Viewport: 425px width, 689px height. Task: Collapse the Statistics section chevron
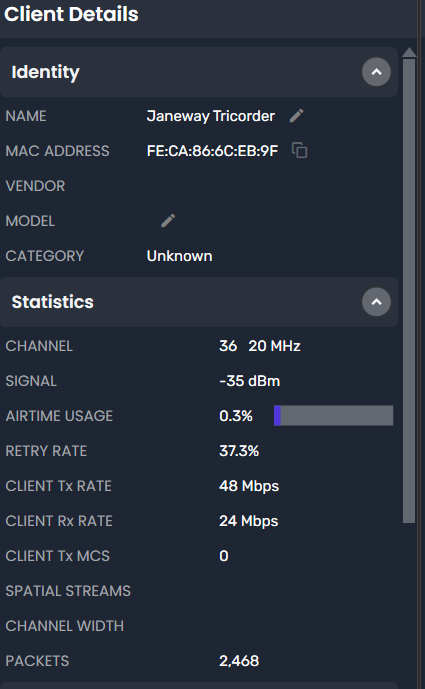click(376, 302)
